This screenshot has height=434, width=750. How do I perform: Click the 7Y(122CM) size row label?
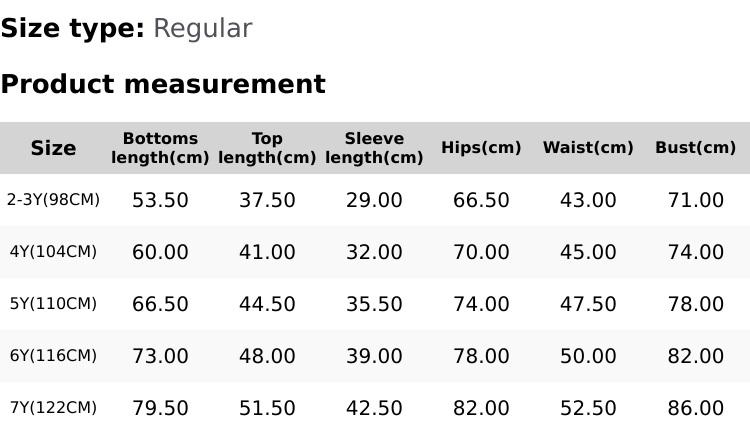[x=53, y=408]
